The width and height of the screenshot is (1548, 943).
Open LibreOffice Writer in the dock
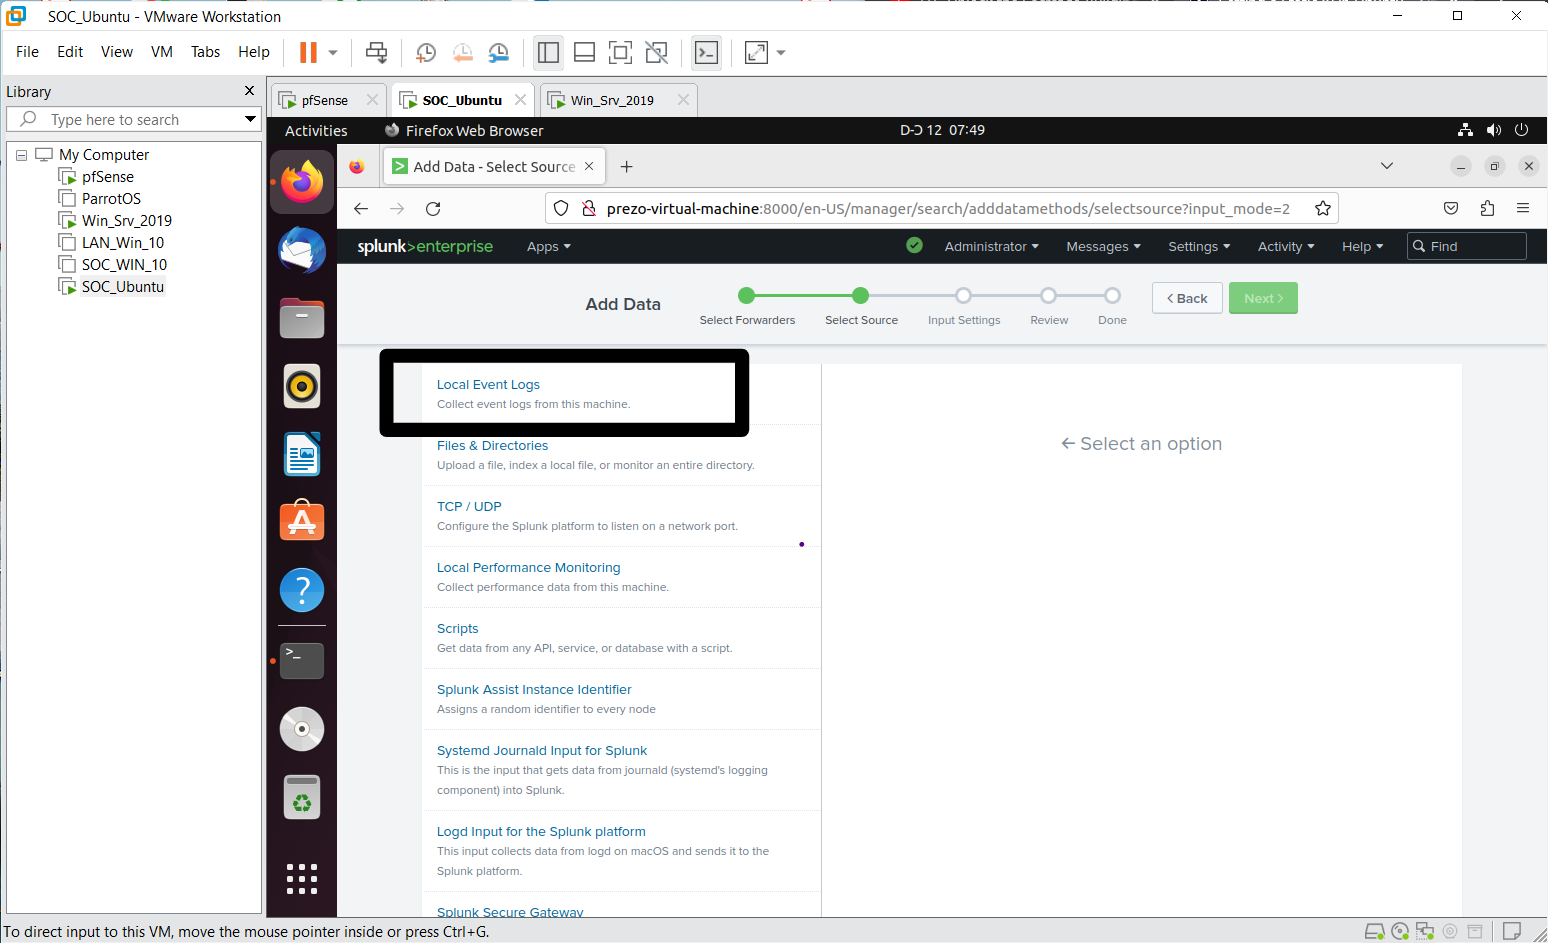(x=302, y=454)
